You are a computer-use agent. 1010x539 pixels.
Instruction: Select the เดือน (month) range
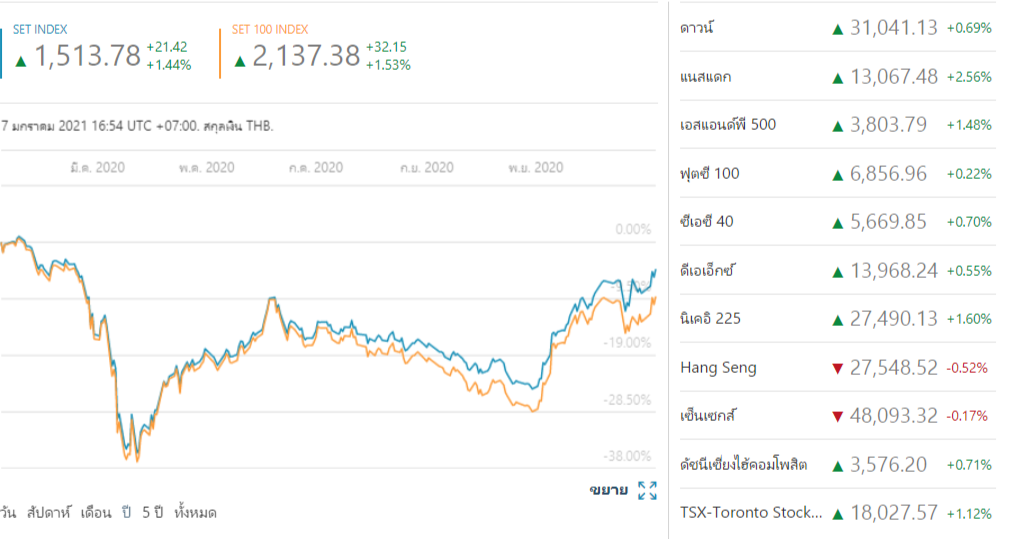point(103,512)
